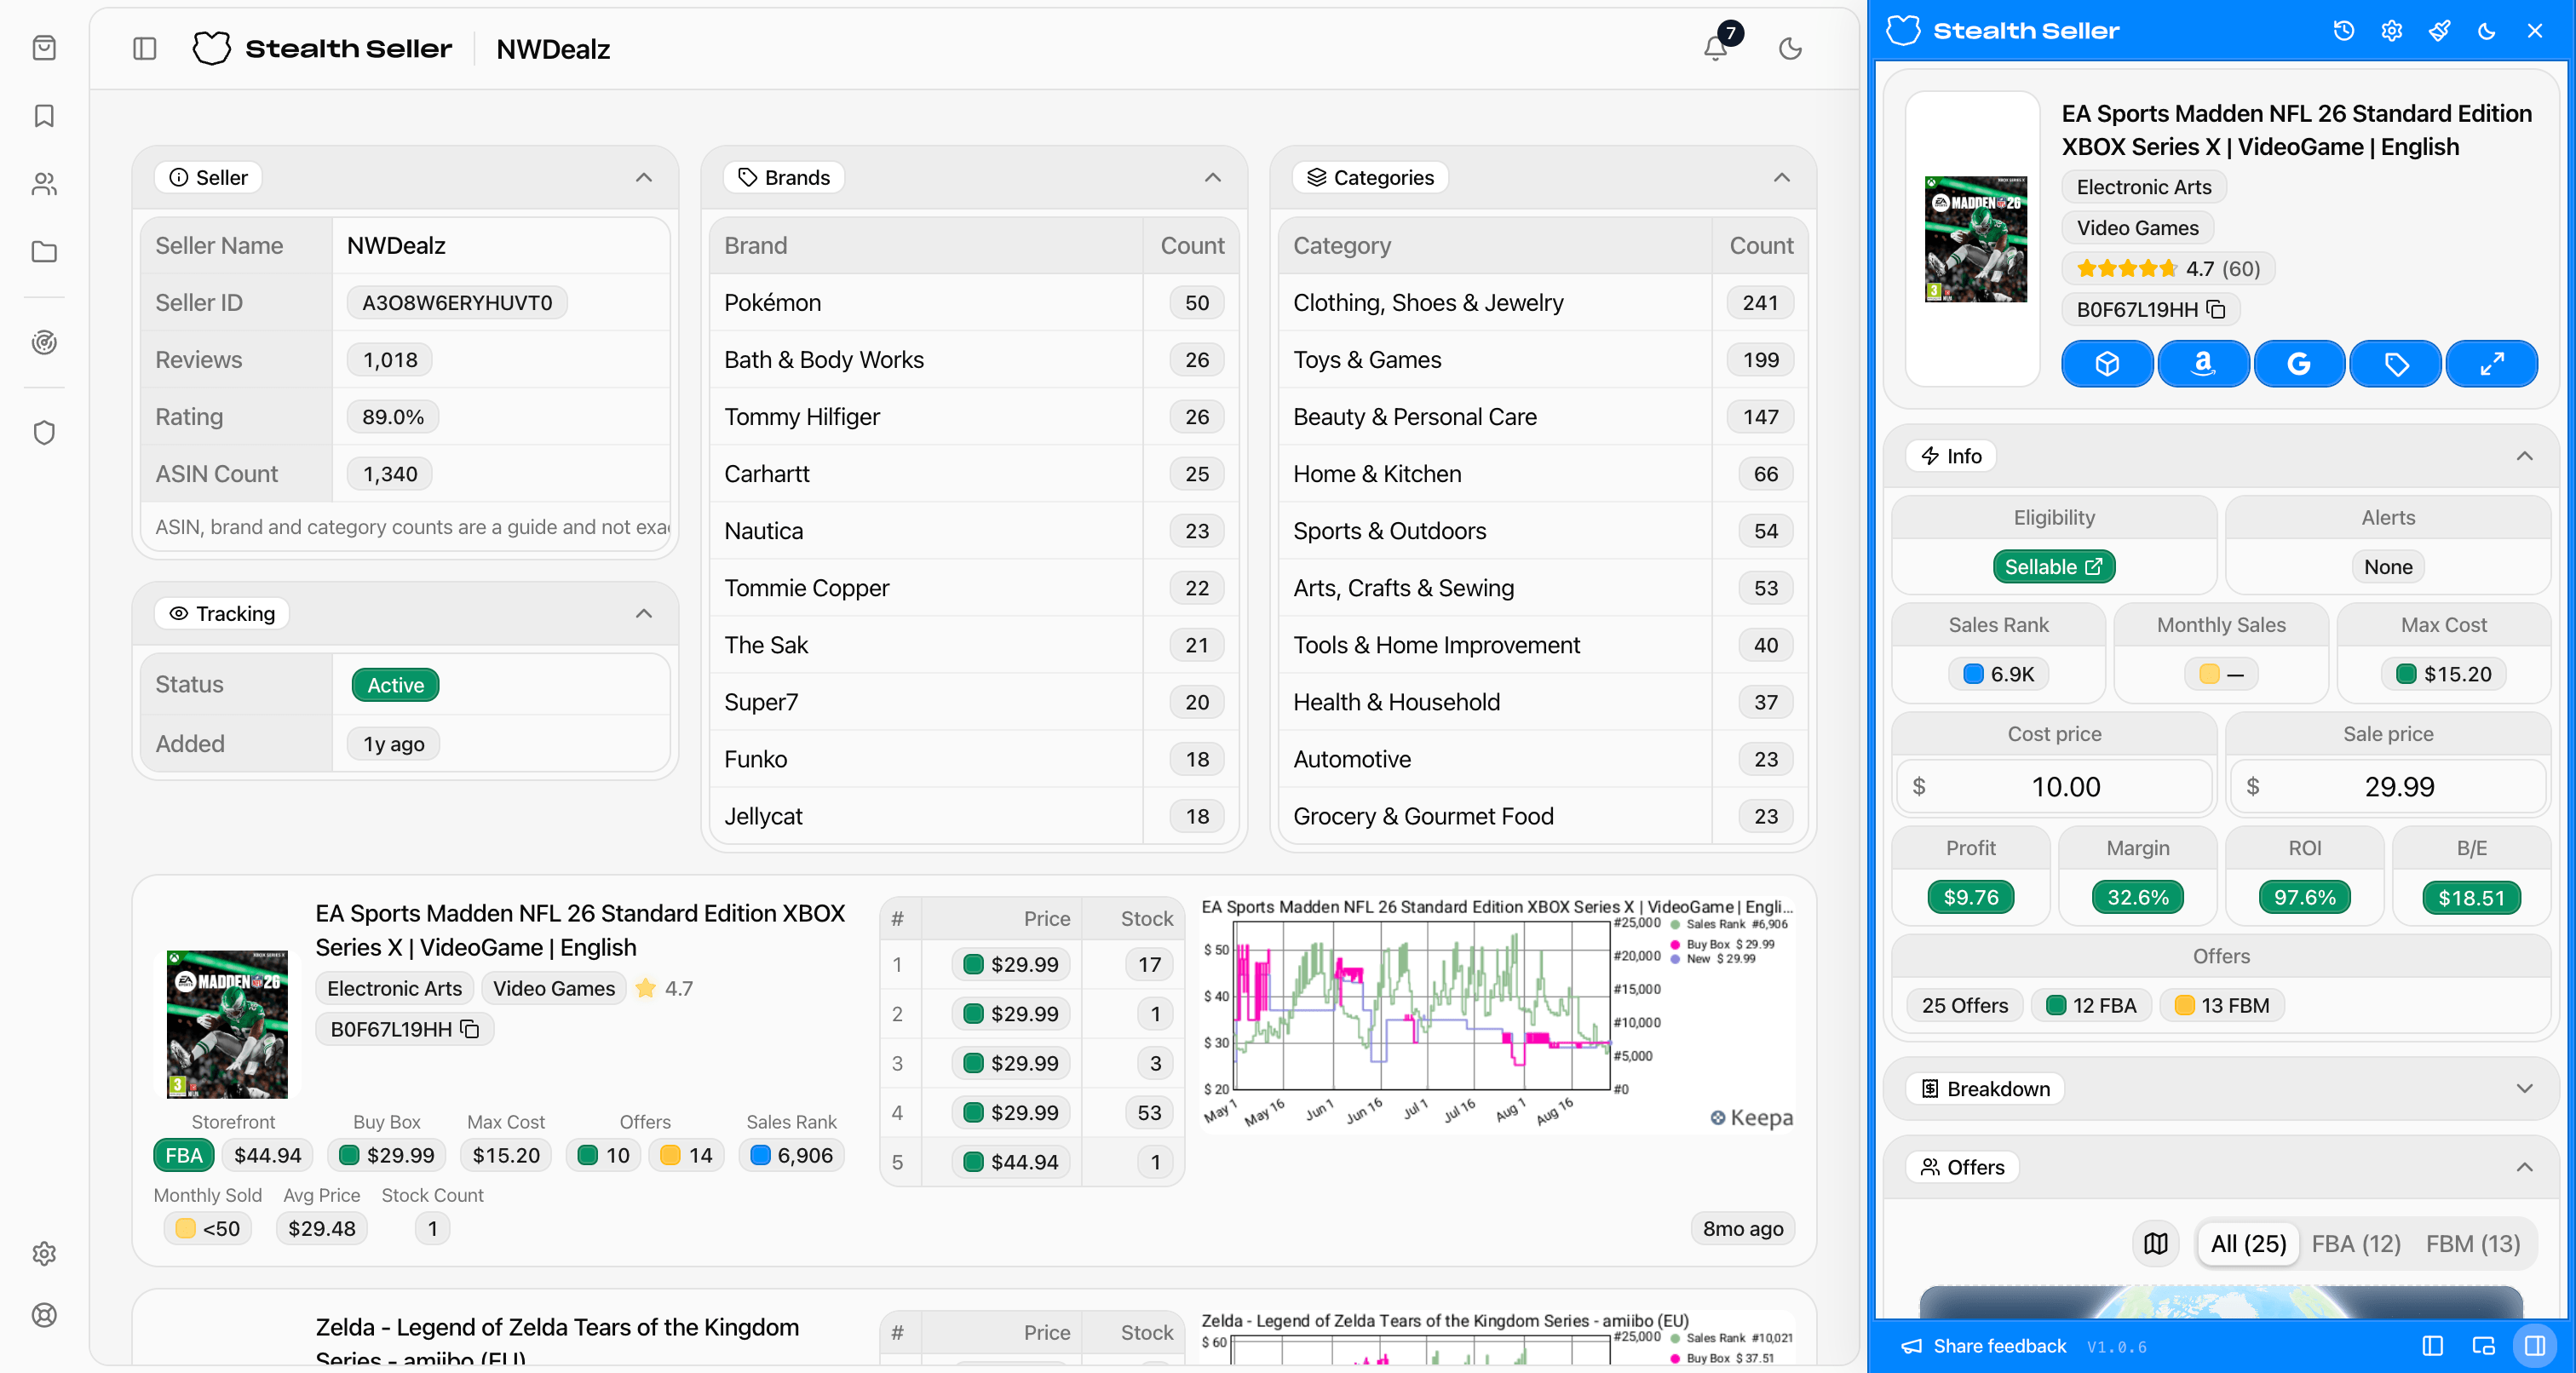Click the Bath & Body Works brand row
Screen dimensions: 2576x1373
click(973, 360)
